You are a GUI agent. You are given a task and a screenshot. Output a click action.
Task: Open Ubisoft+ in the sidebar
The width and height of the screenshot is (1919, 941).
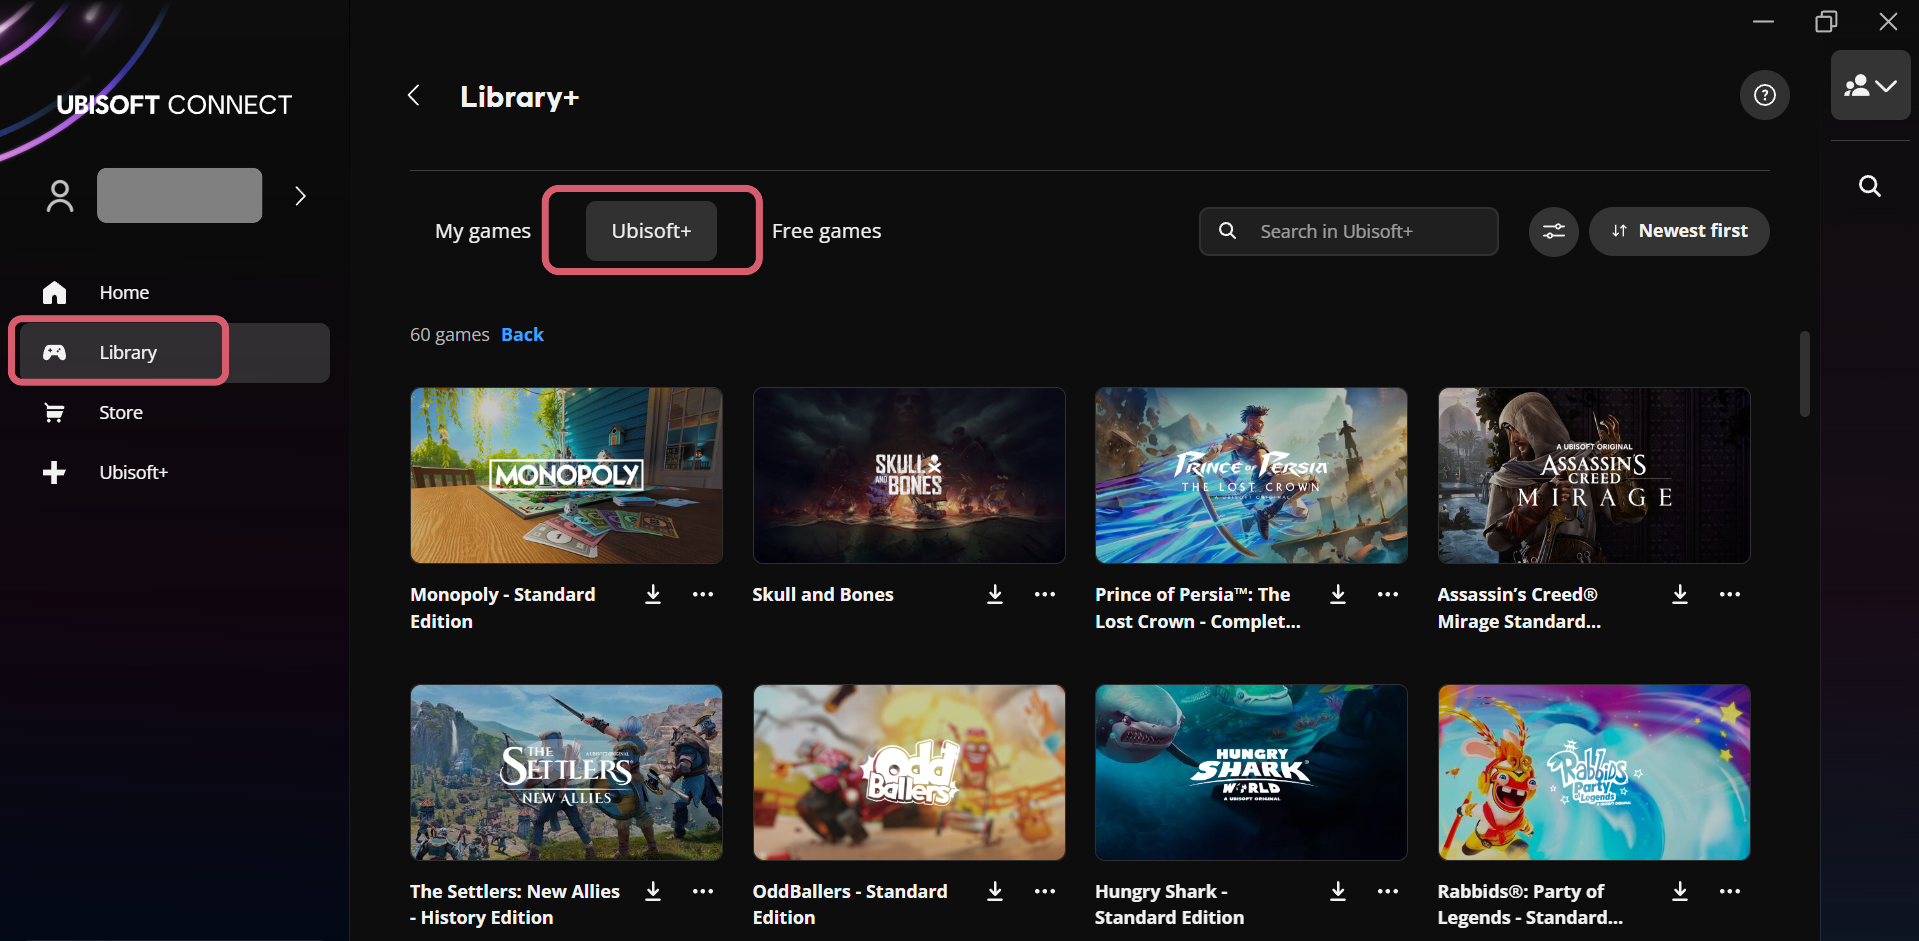tap(133, 473)
